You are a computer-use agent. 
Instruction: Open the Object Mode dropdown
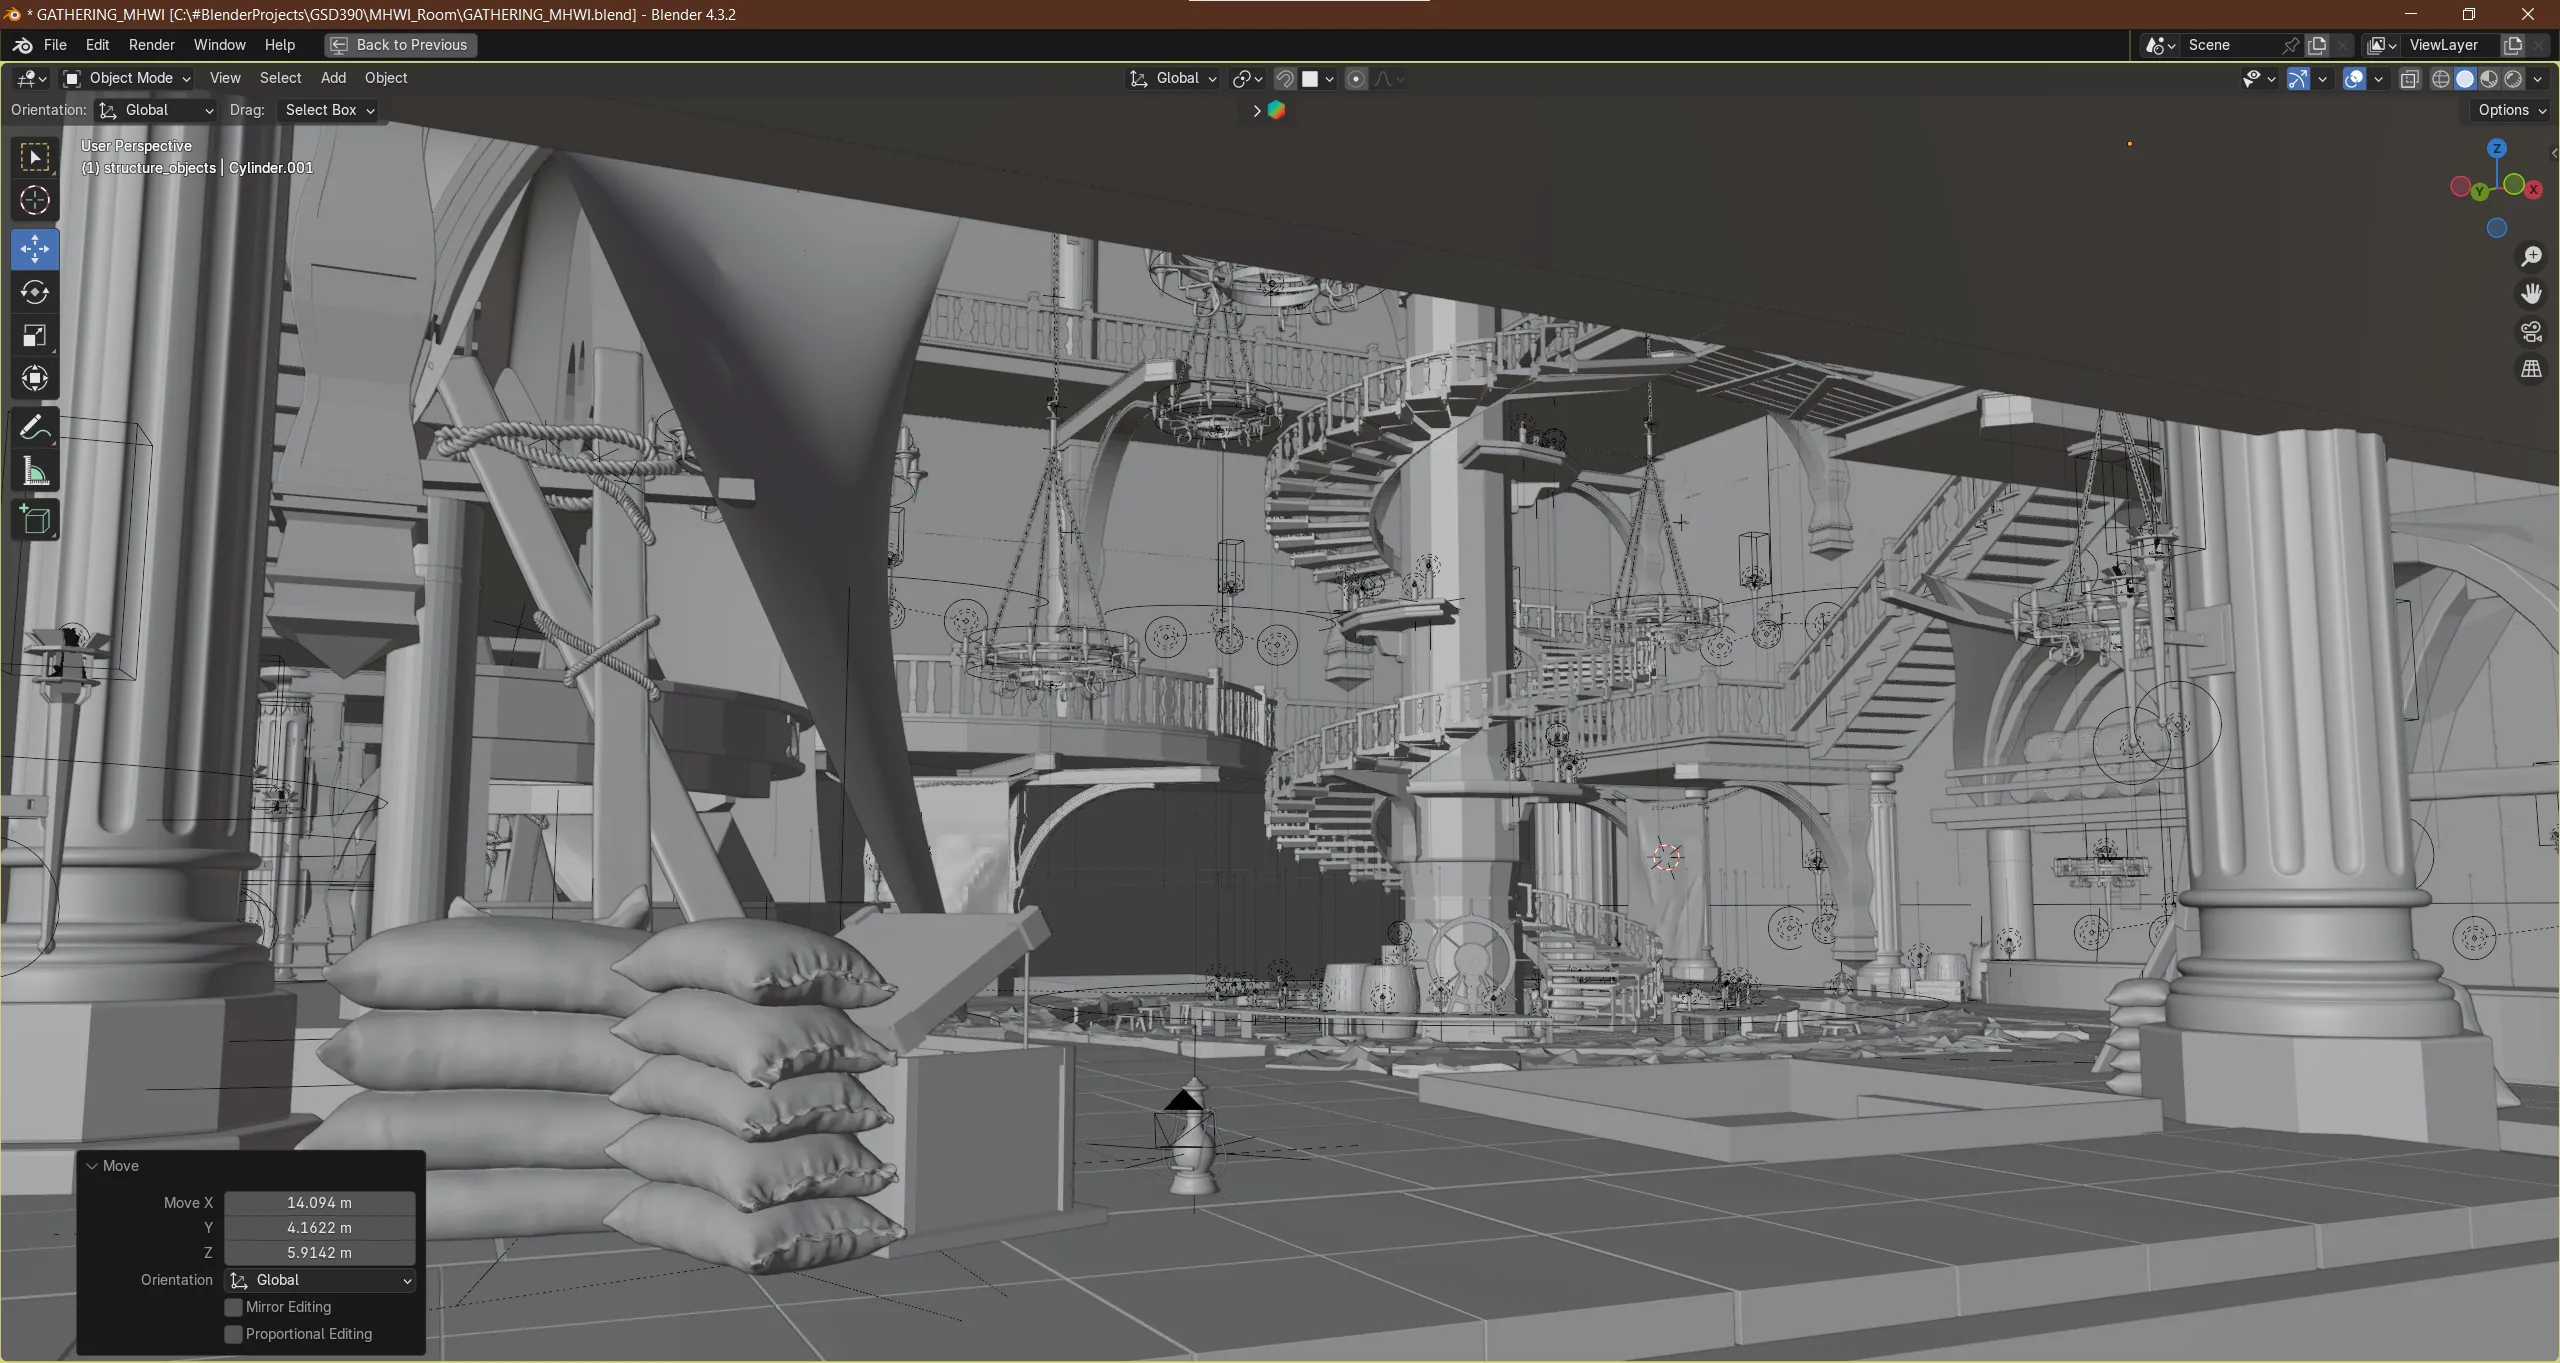pyautogui.click(x=127, y=78)
